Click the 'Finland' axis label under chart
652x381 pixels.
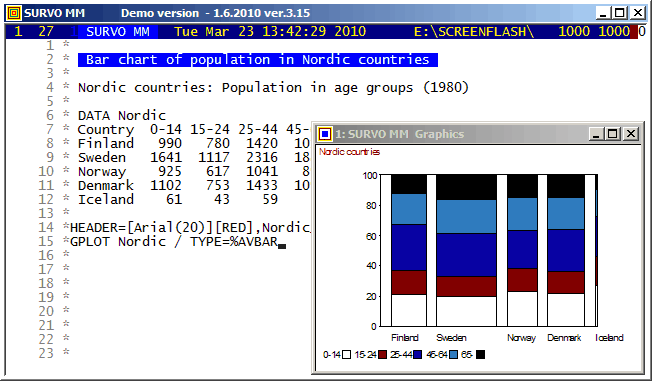click(405, 338)
